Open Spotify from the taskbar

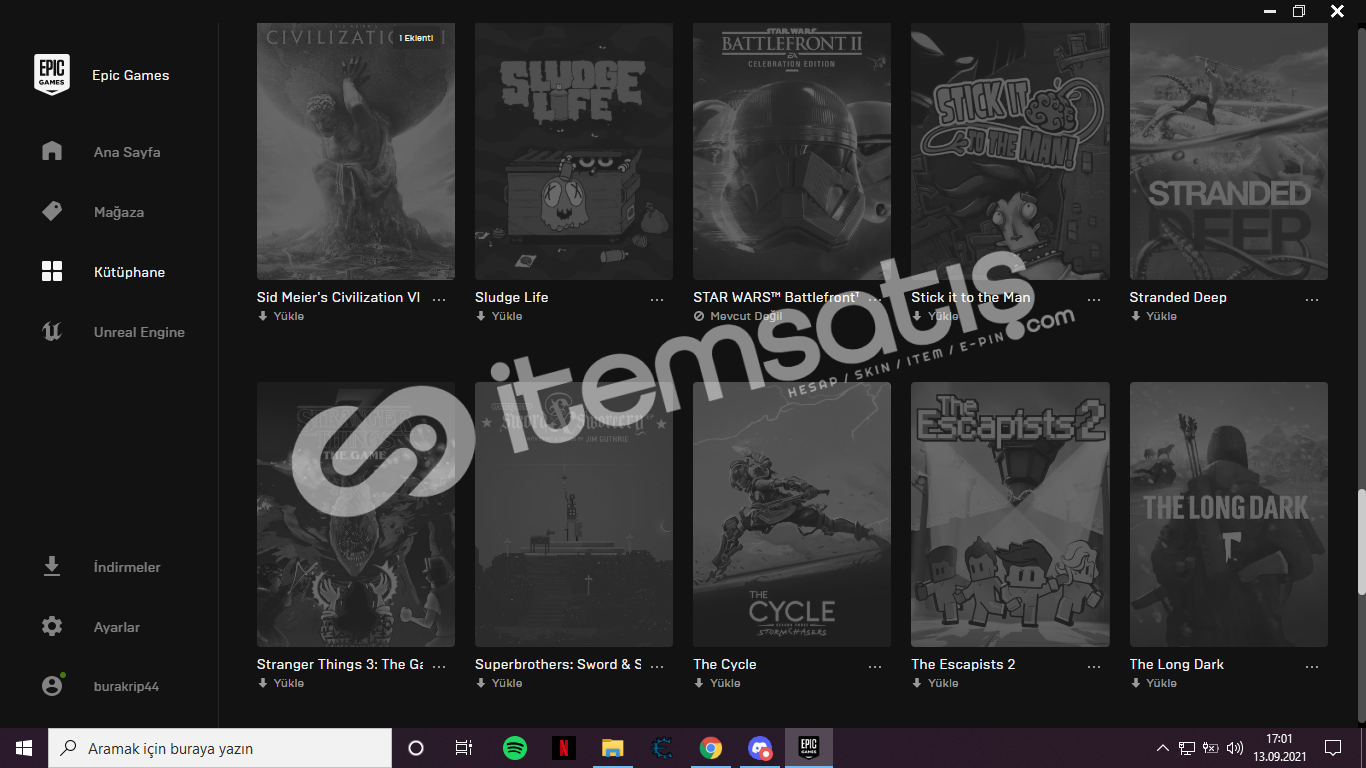point(515,748)
